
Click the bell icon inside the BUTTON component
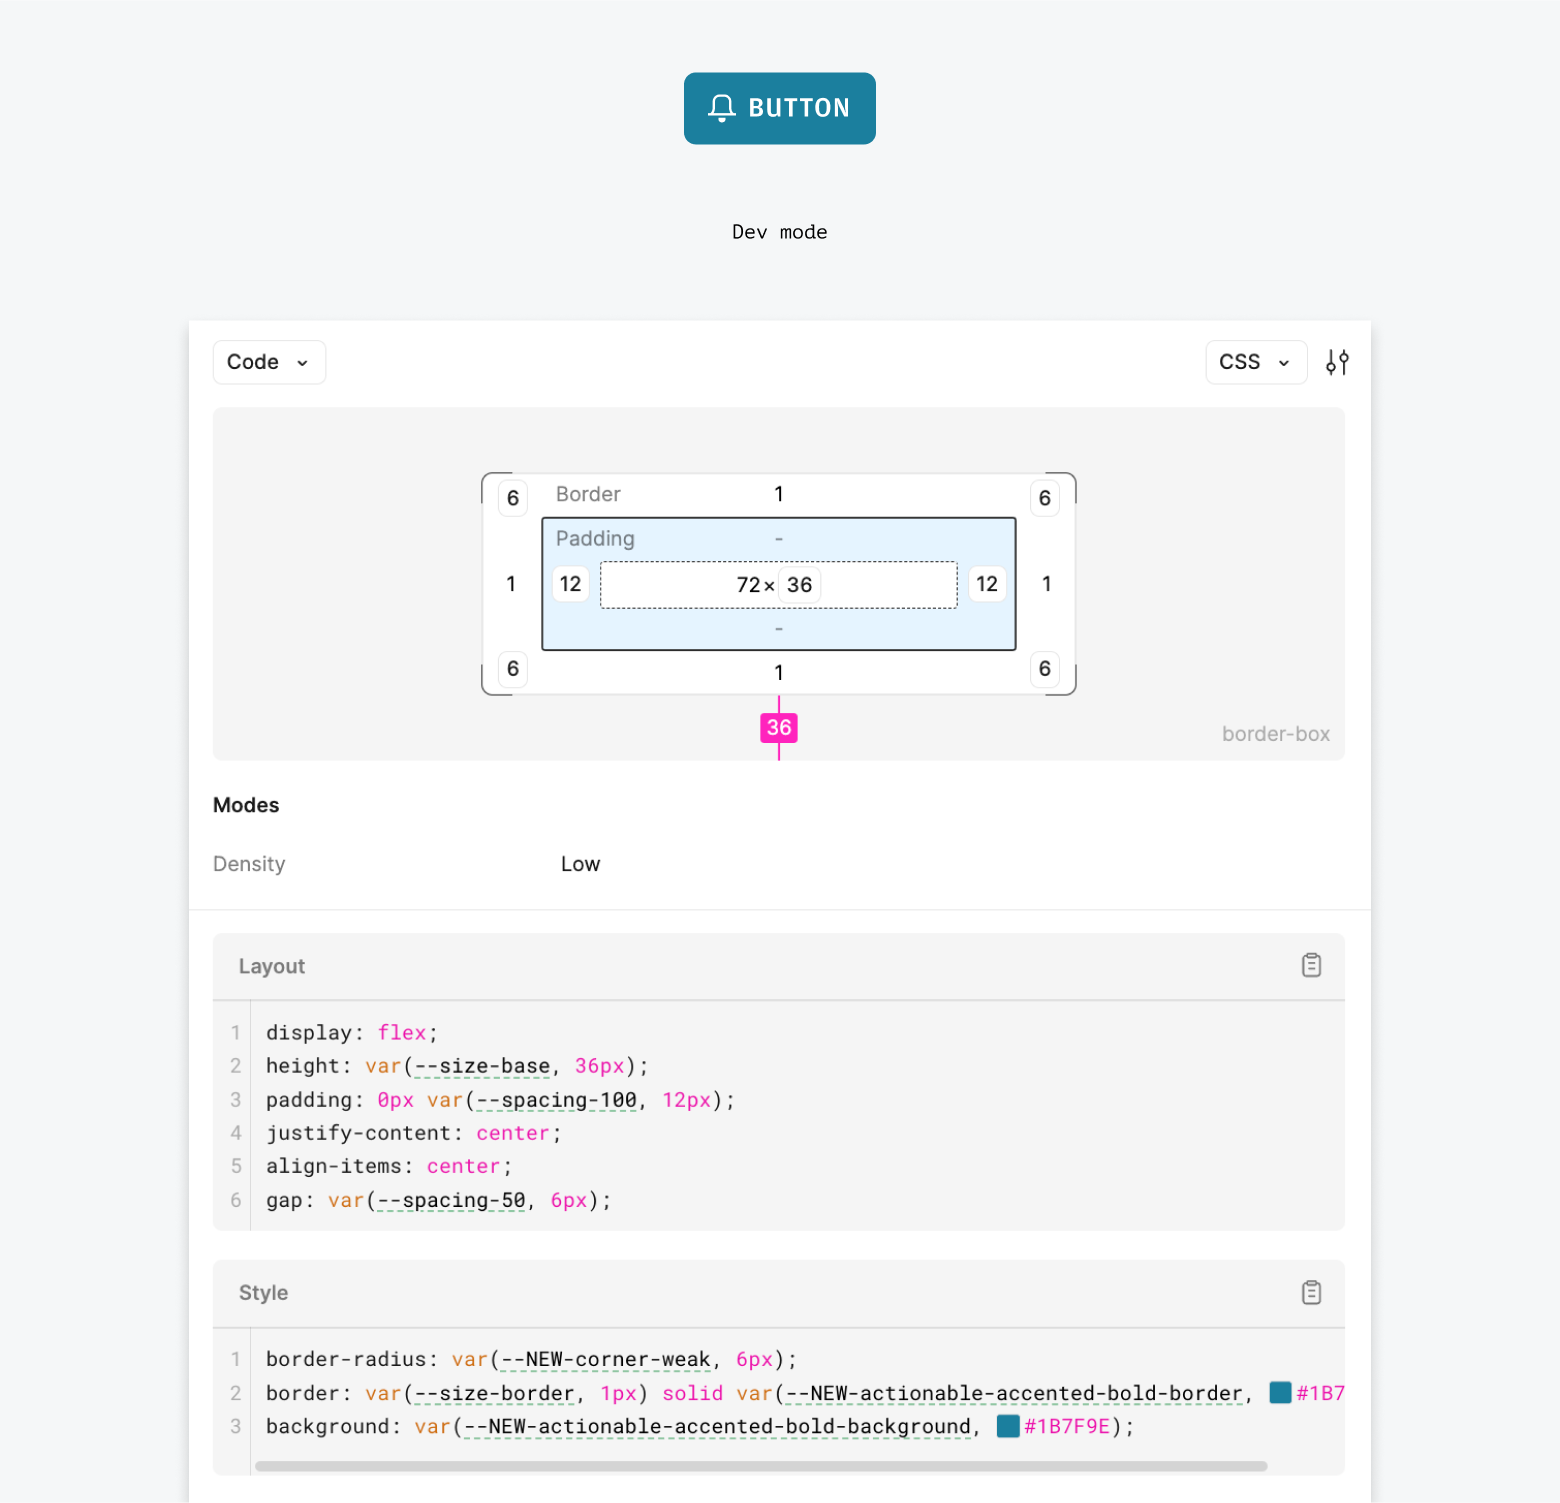[723, 108]
